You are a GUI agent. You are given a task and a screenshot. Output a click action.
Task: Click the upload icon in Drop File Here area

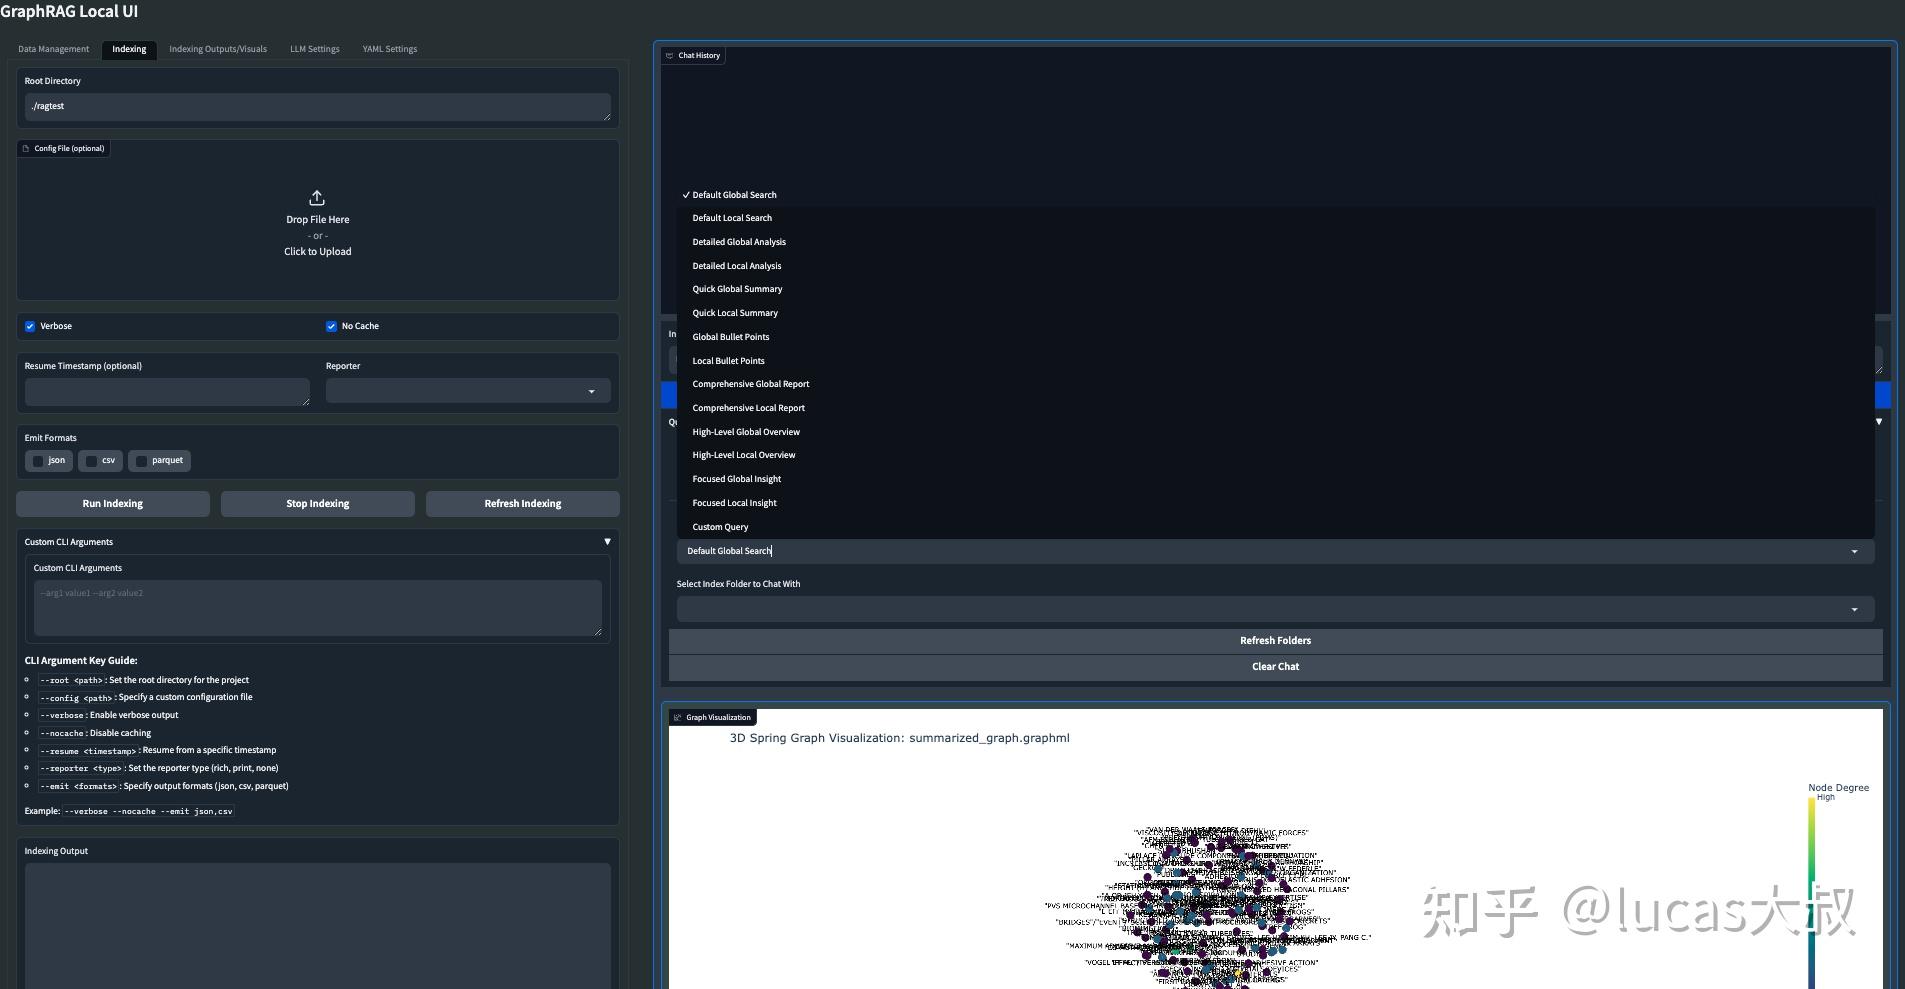(x=317, y=197)
